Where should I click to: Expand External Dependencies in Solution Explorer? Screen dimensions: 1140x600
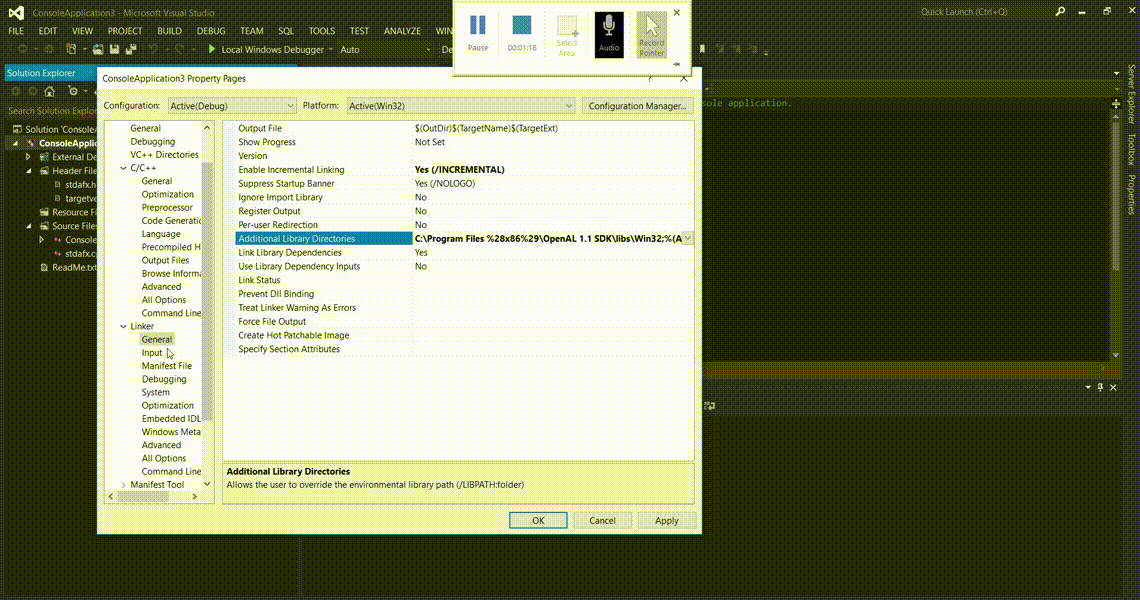tap(28, 156)
